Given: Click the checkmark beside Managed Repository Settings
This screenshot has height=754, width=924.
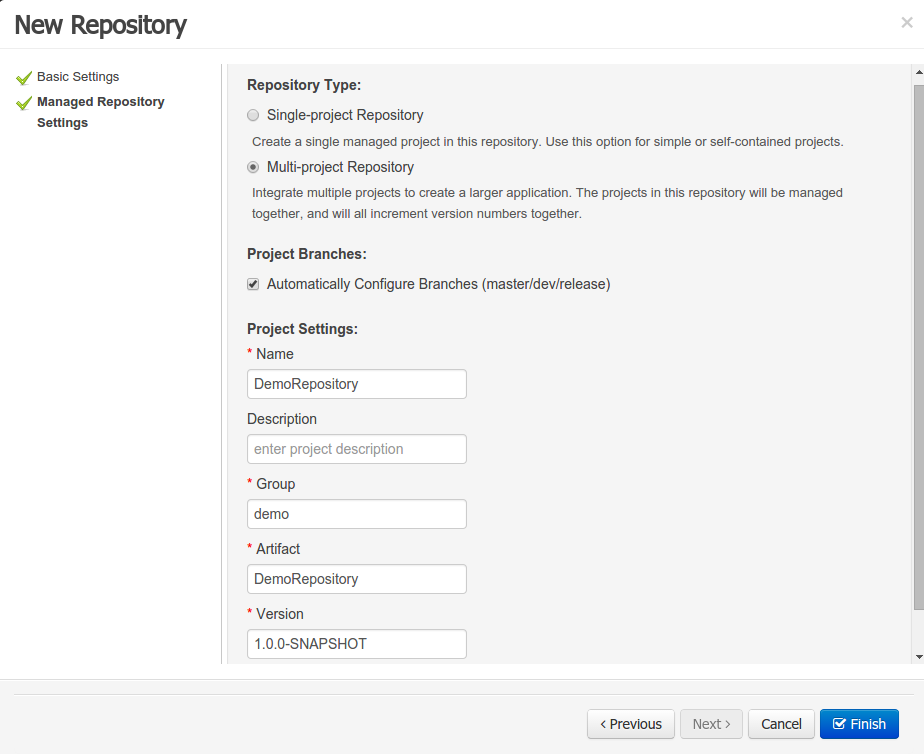Looking at the screenshot, I should tap(24, 103).
